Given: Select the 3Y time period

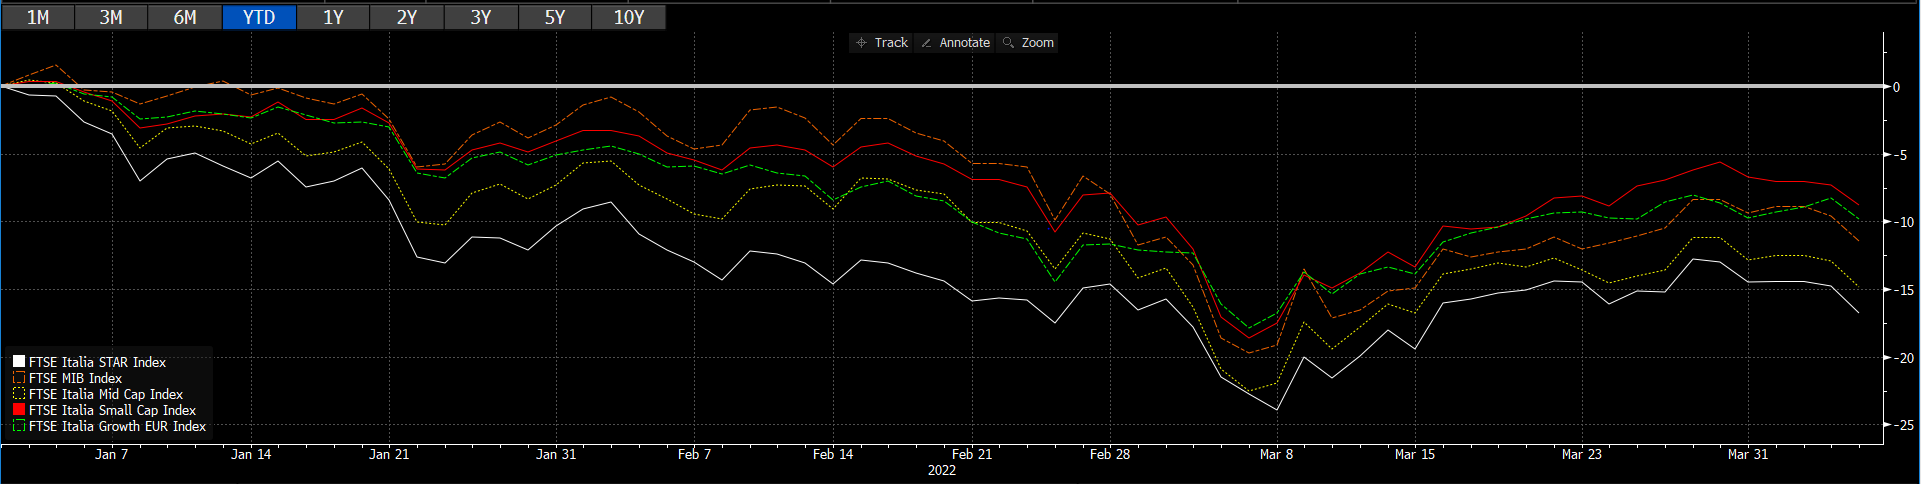Looking at the screenshot, I should pos(481,17).
